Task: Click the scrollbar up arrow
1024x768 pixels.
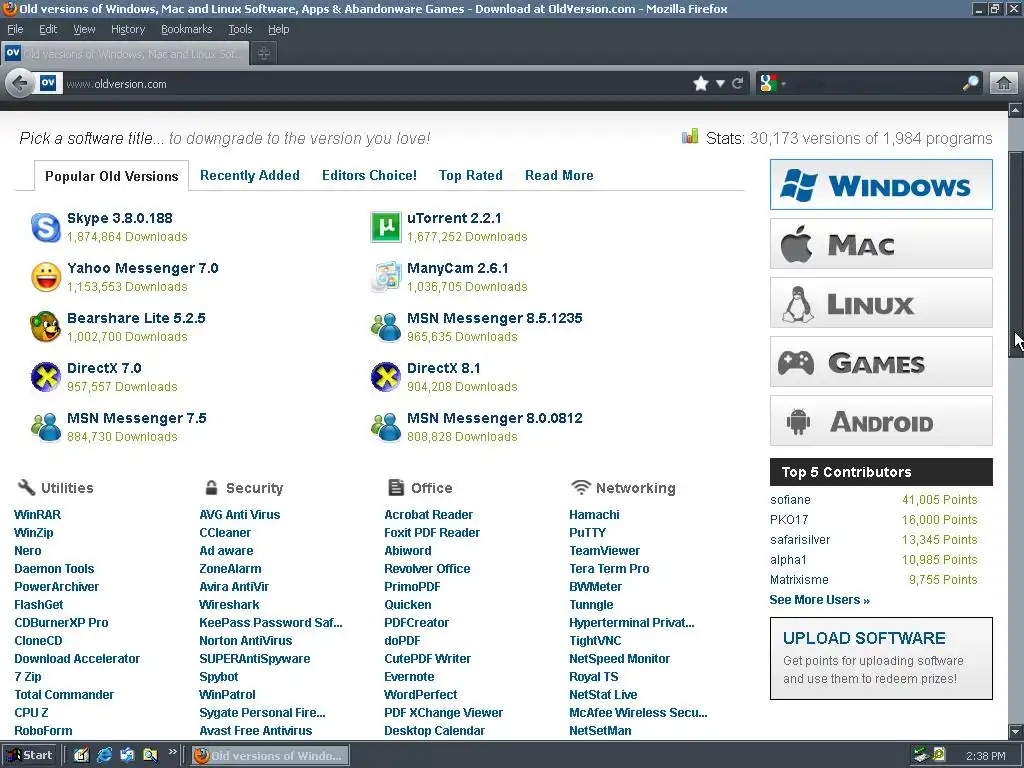Action: [1016, 110]
